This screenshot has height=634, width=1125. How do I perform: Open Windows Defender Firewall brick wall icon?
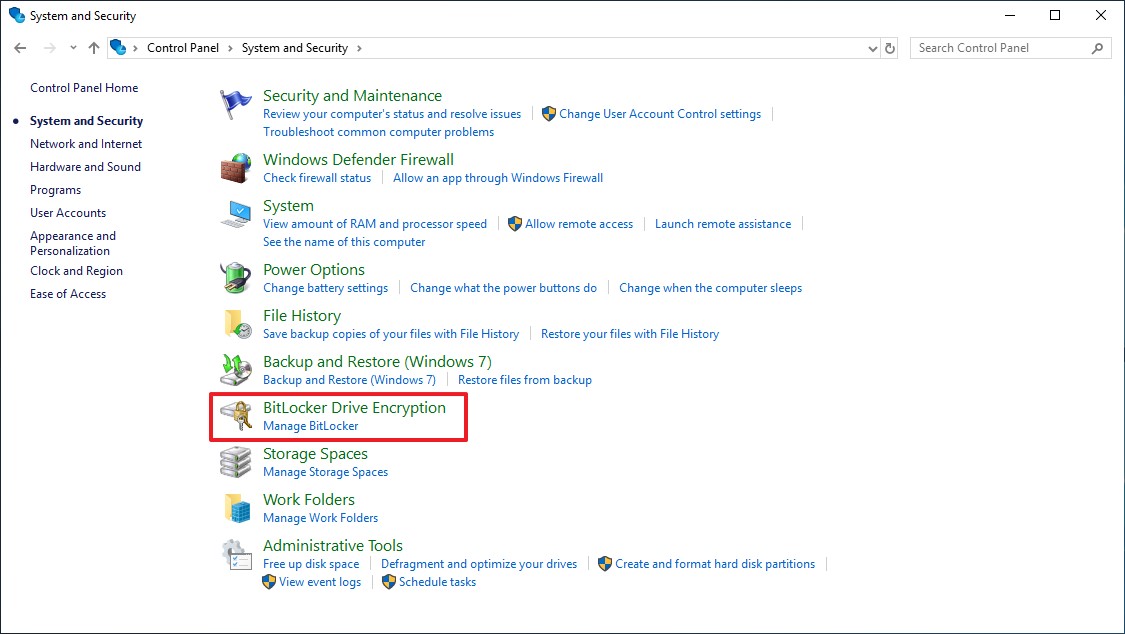point(236,167)
